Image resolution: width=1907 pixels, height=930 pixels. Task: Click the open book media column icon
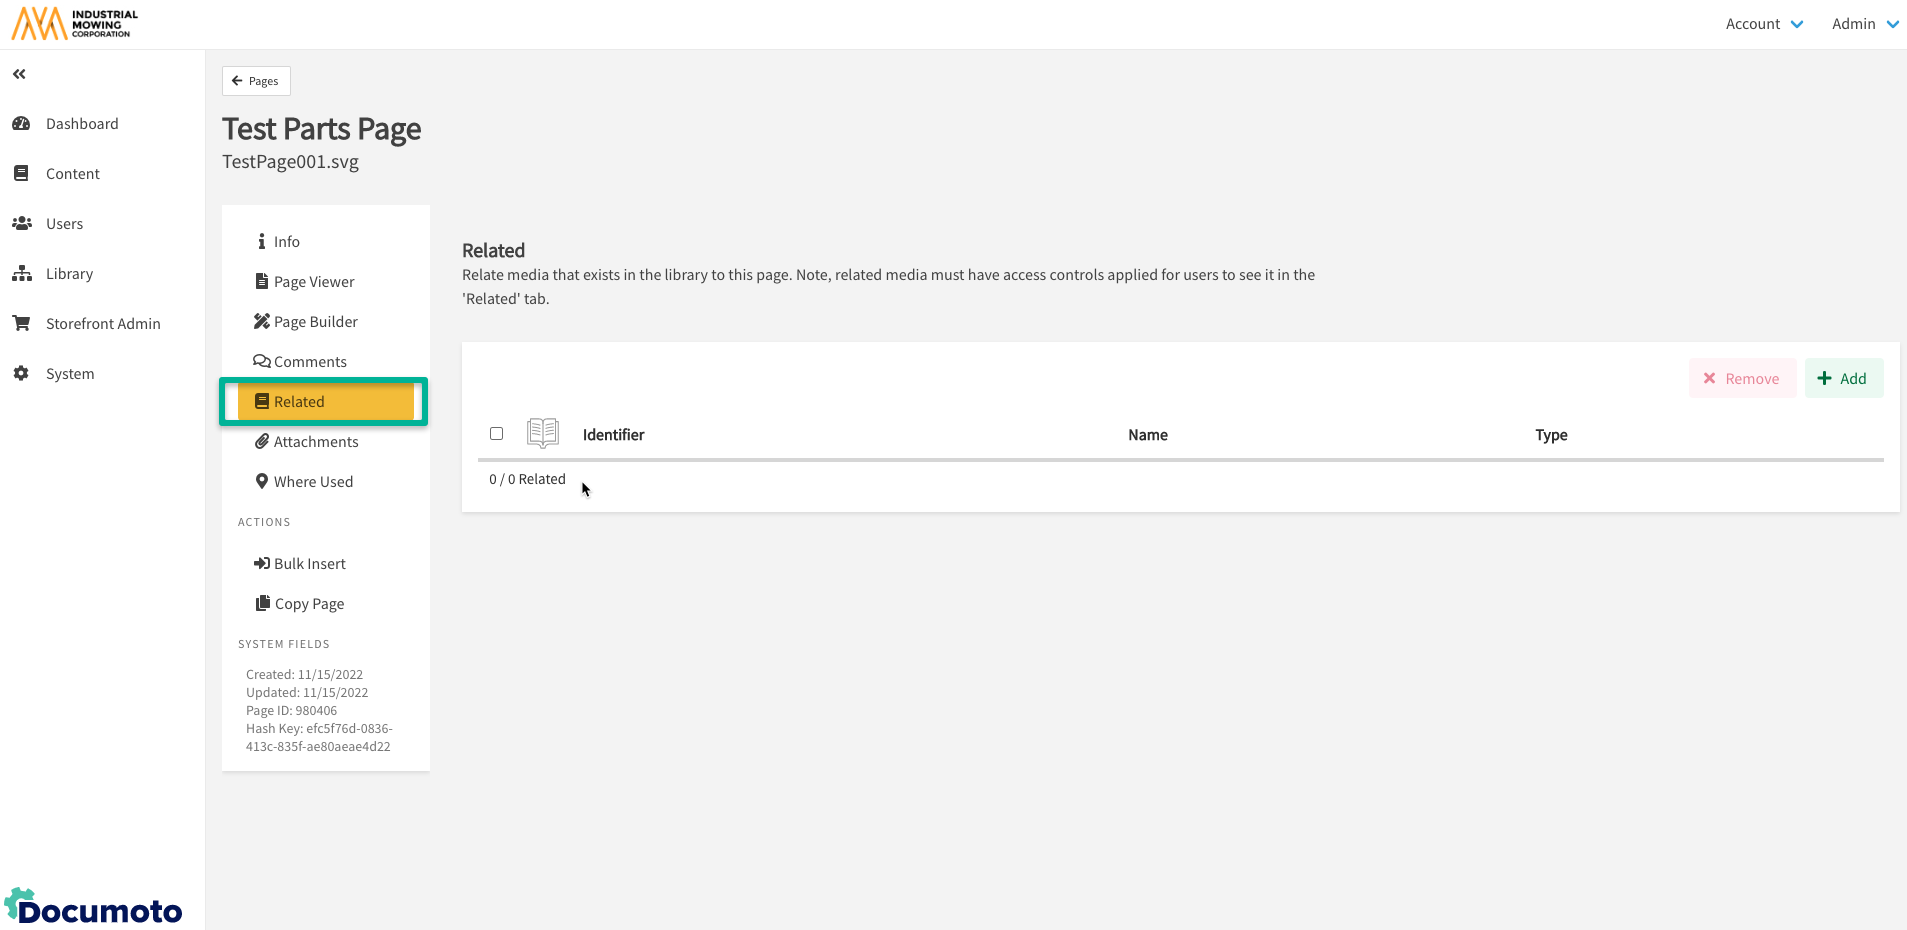(x=542, y=433)
